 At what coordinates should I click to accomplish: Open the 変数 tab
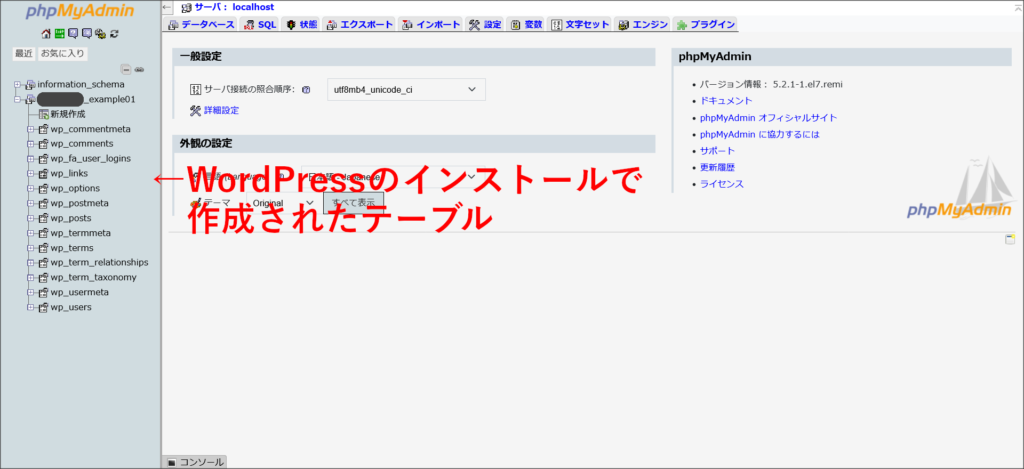tap(526, 25)
